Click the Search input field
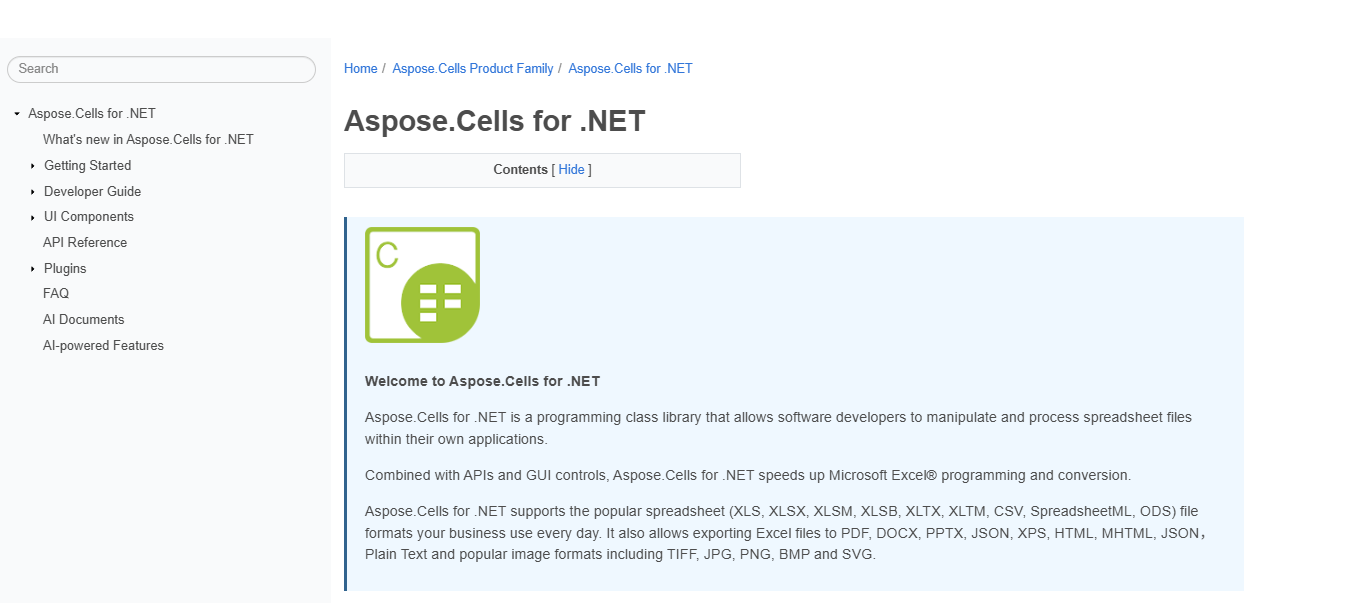This screenshot has width=1358, height=603. pos(161,69)
